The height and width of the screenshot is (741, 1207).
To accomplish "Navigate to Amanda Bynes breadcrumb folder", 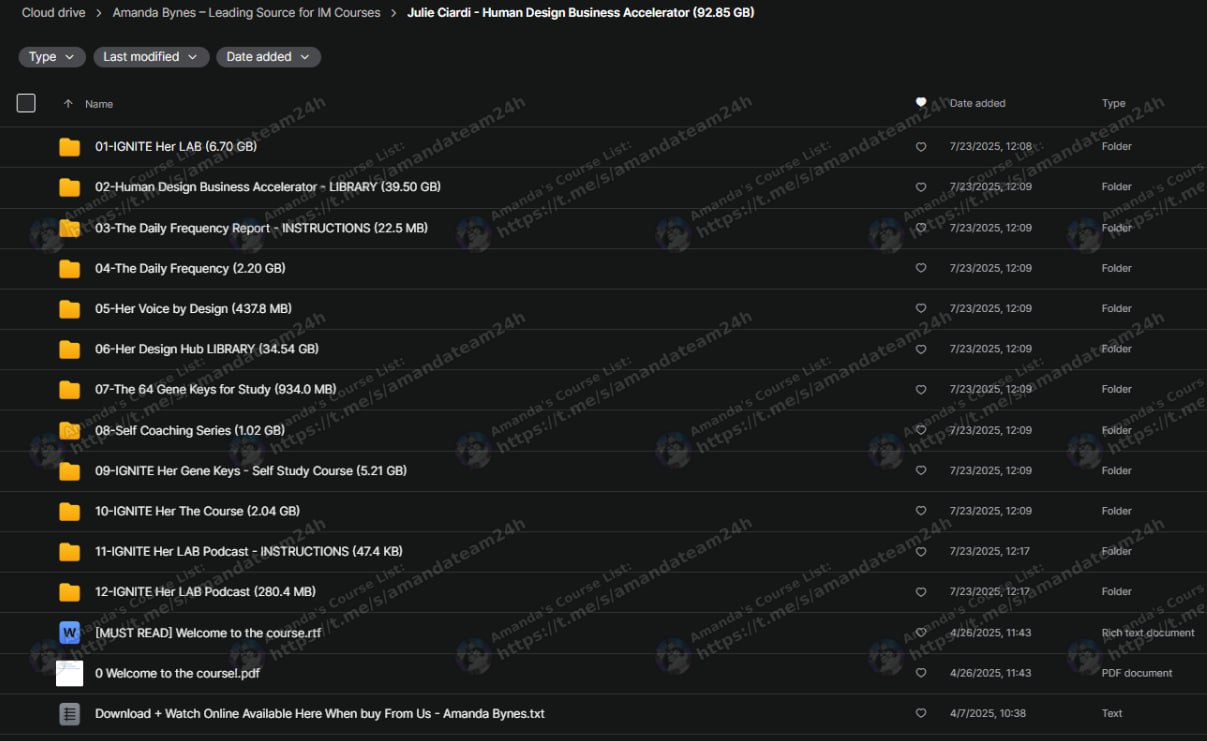I will (246, 13).
